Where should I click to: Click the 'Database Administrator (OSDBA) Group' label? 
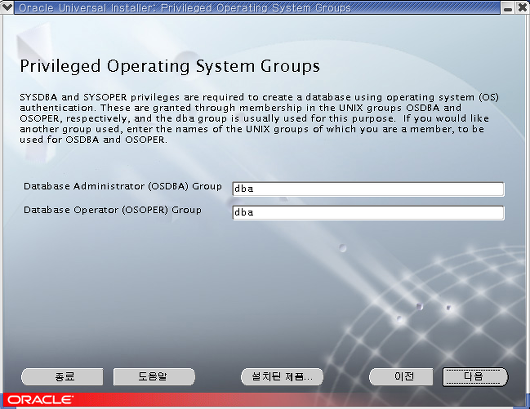pyautogui.click(x=122, y=186)
